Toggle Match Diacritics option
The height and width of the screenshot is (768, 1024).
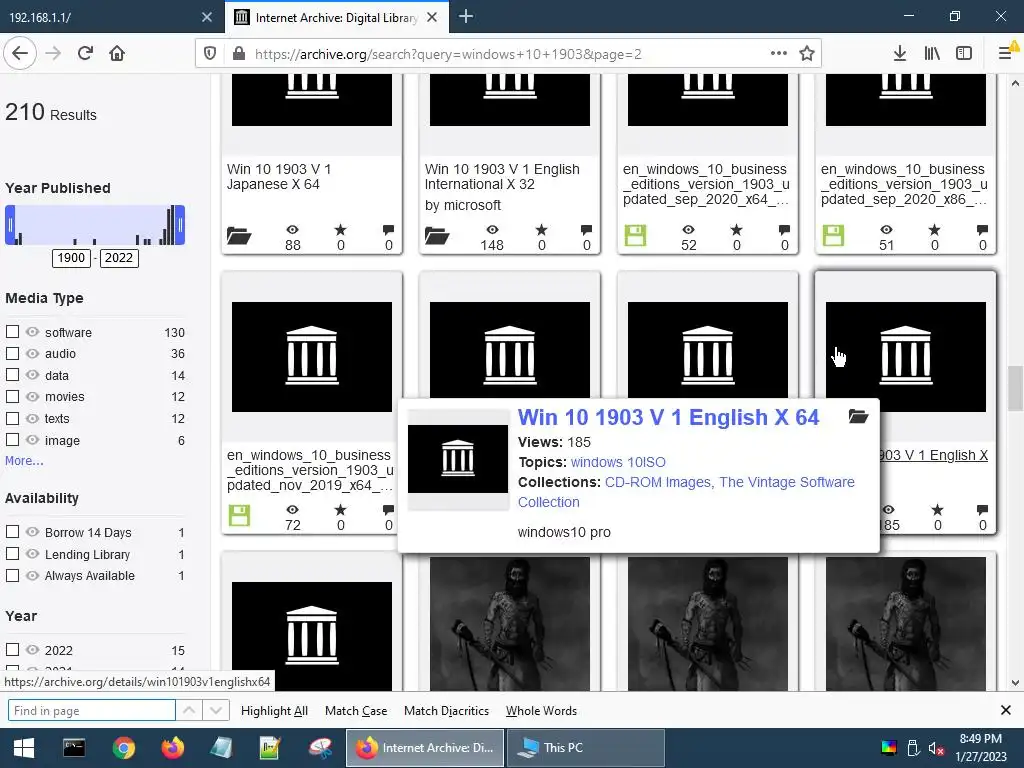pyautogui.click(x=446, y=711)
